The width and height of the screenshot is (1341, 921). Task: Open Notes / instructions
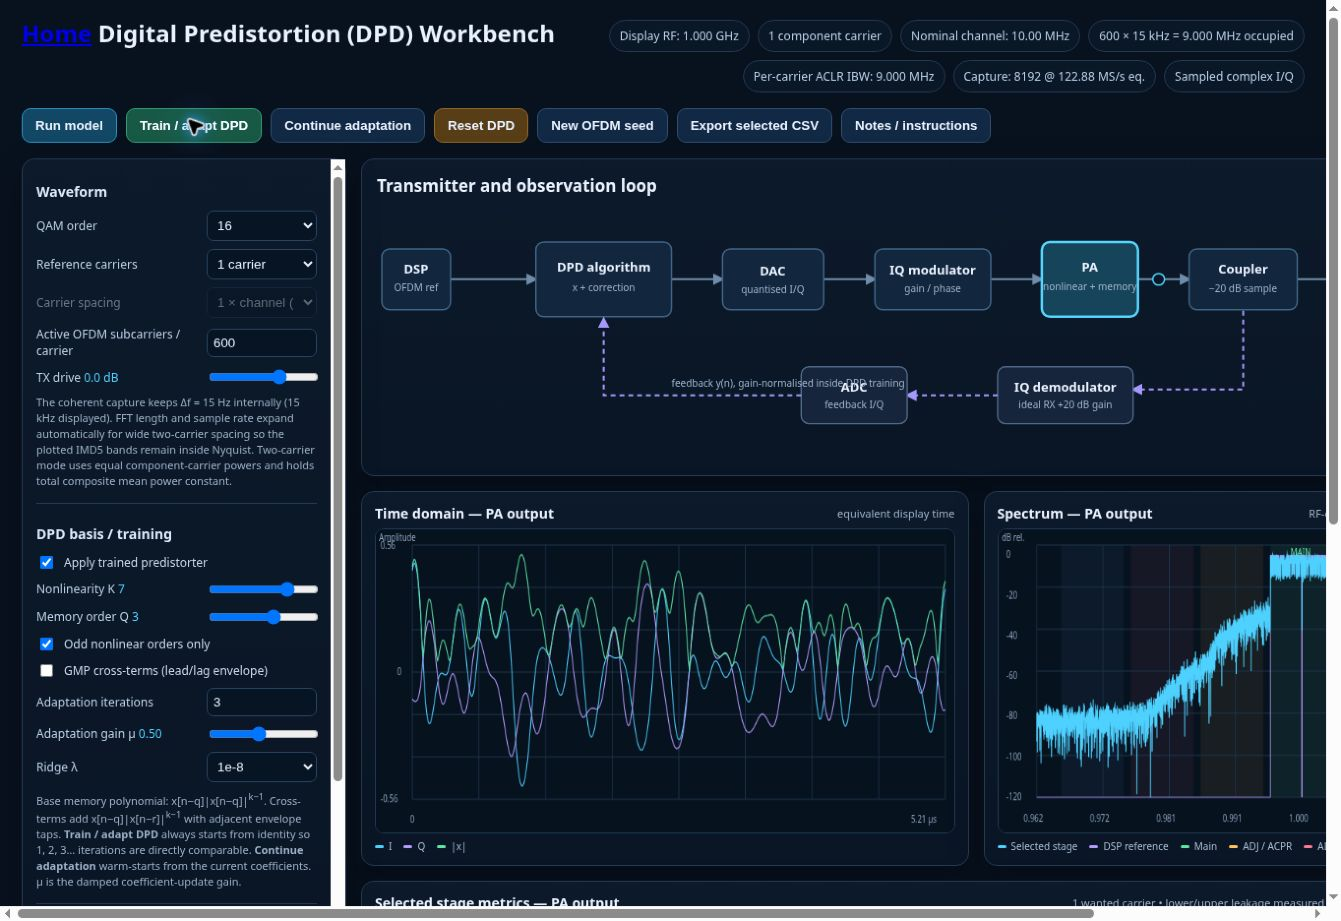point(916,125)
